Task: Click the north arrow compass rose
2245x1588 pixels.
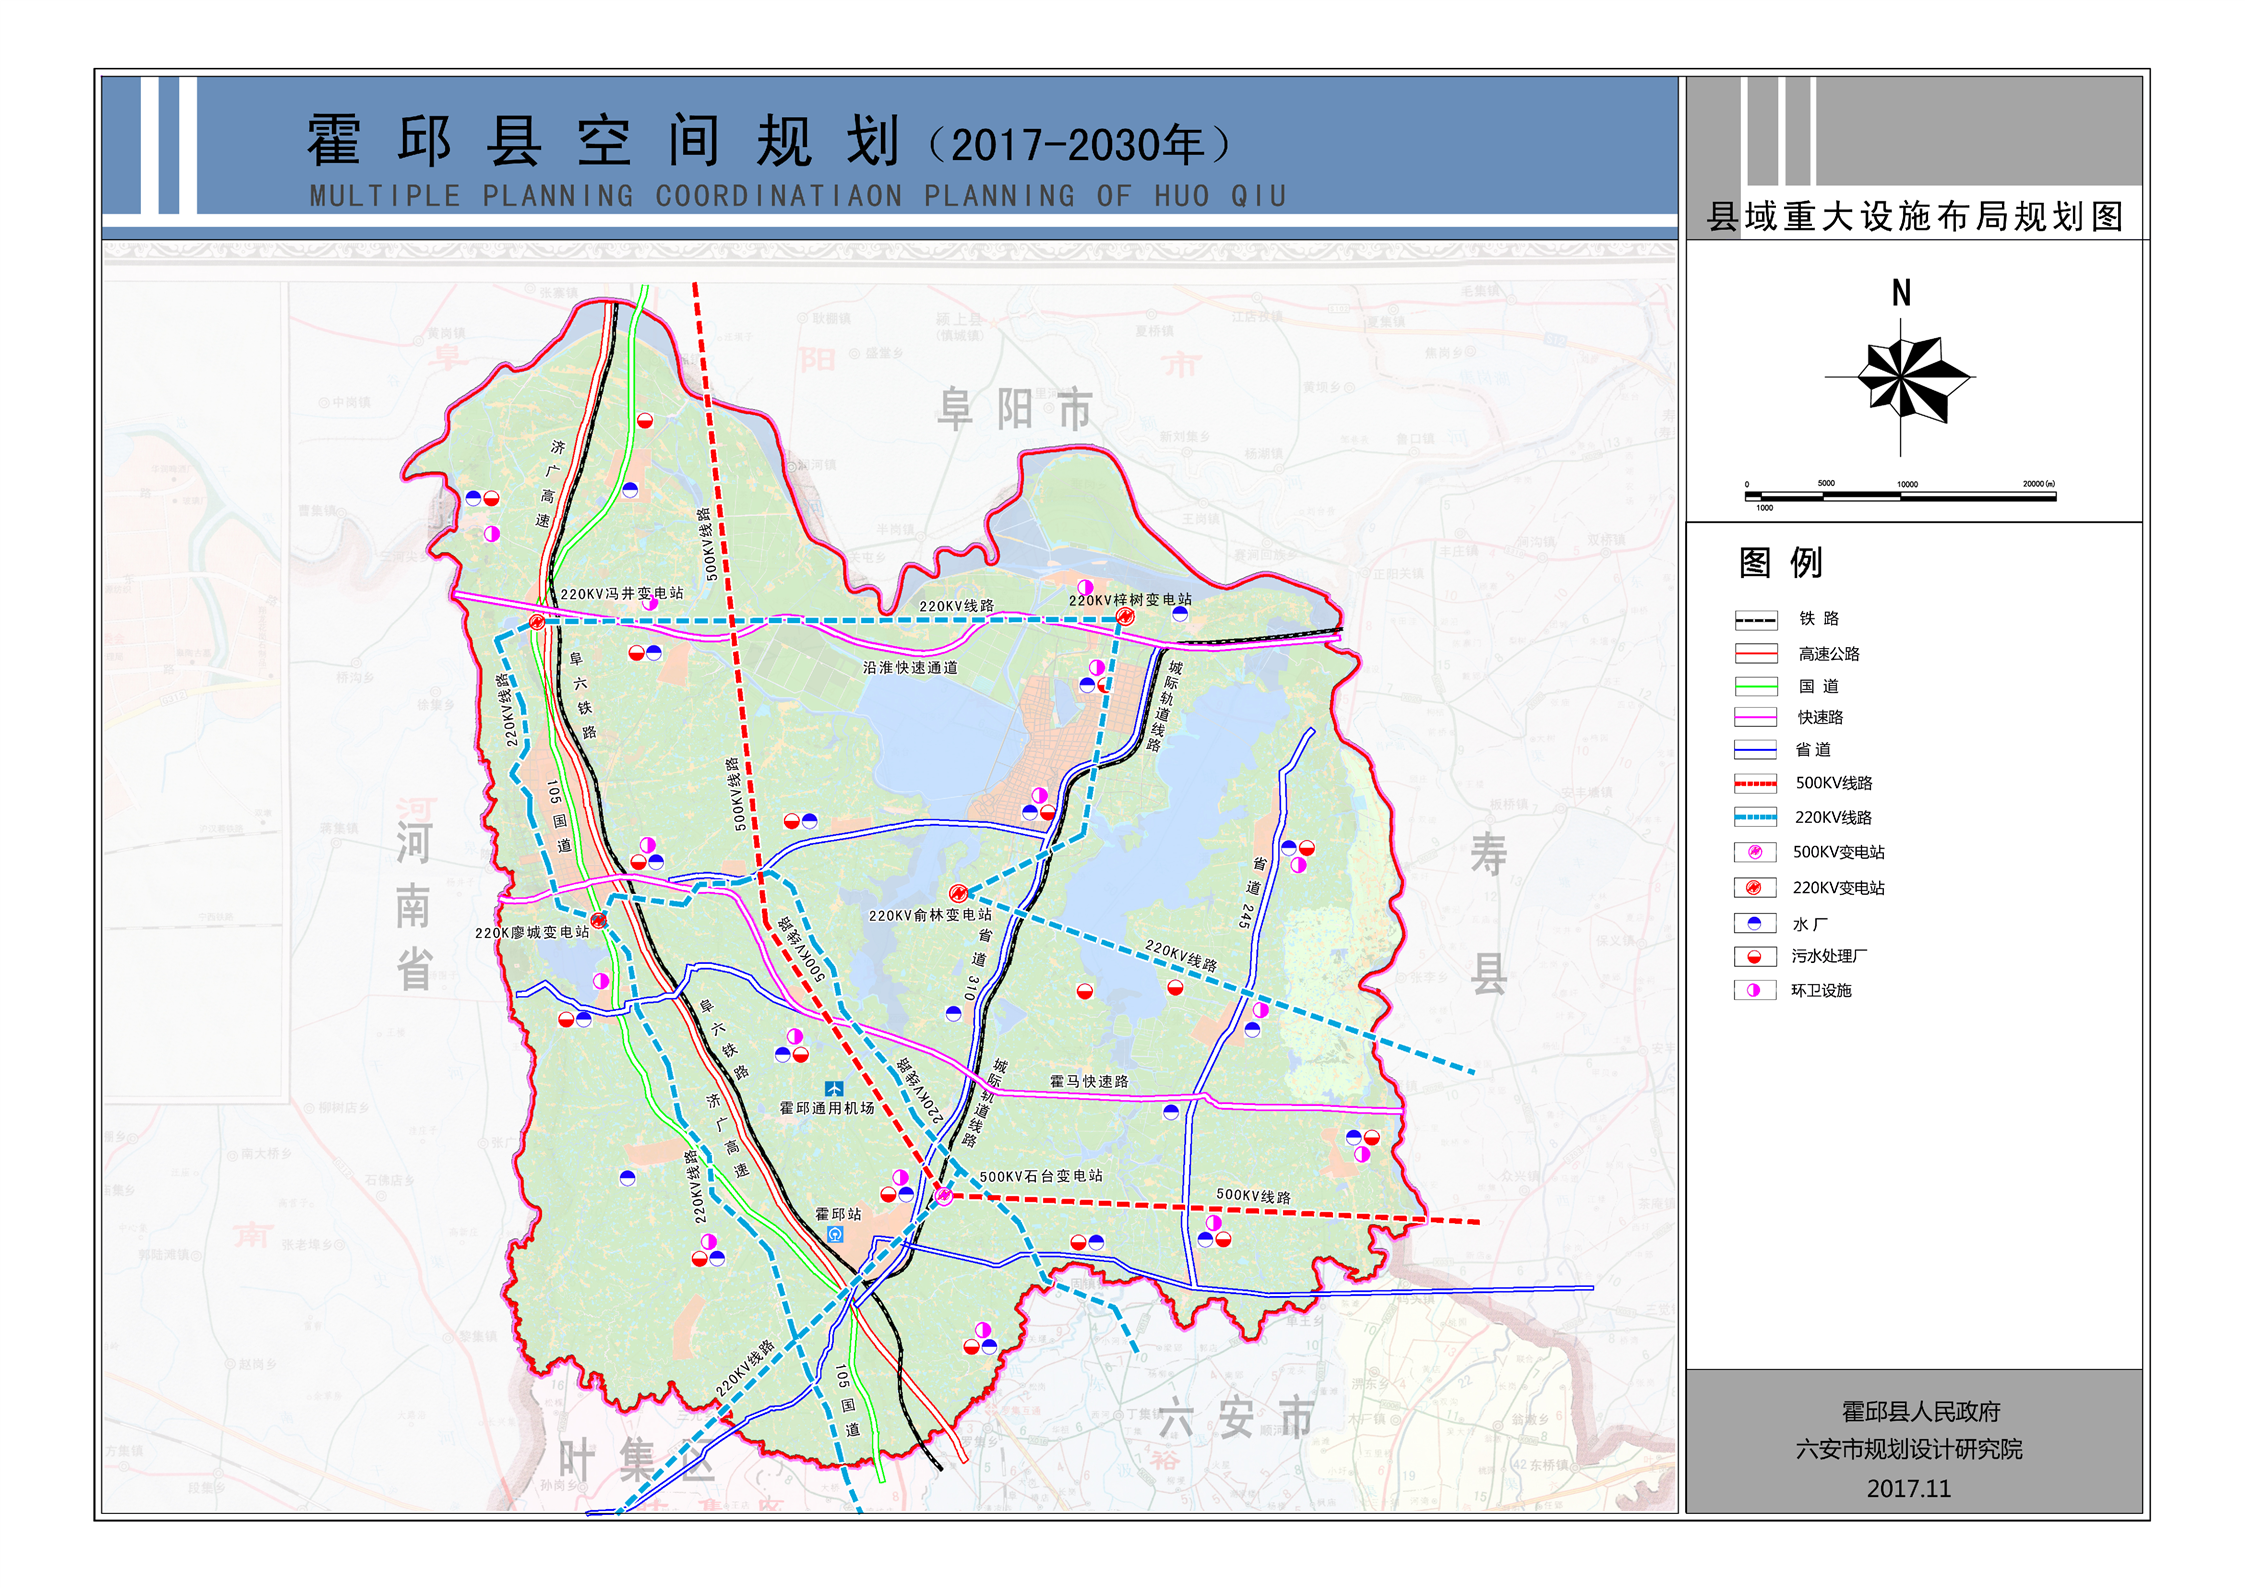Action: (x=1901, y=379)
